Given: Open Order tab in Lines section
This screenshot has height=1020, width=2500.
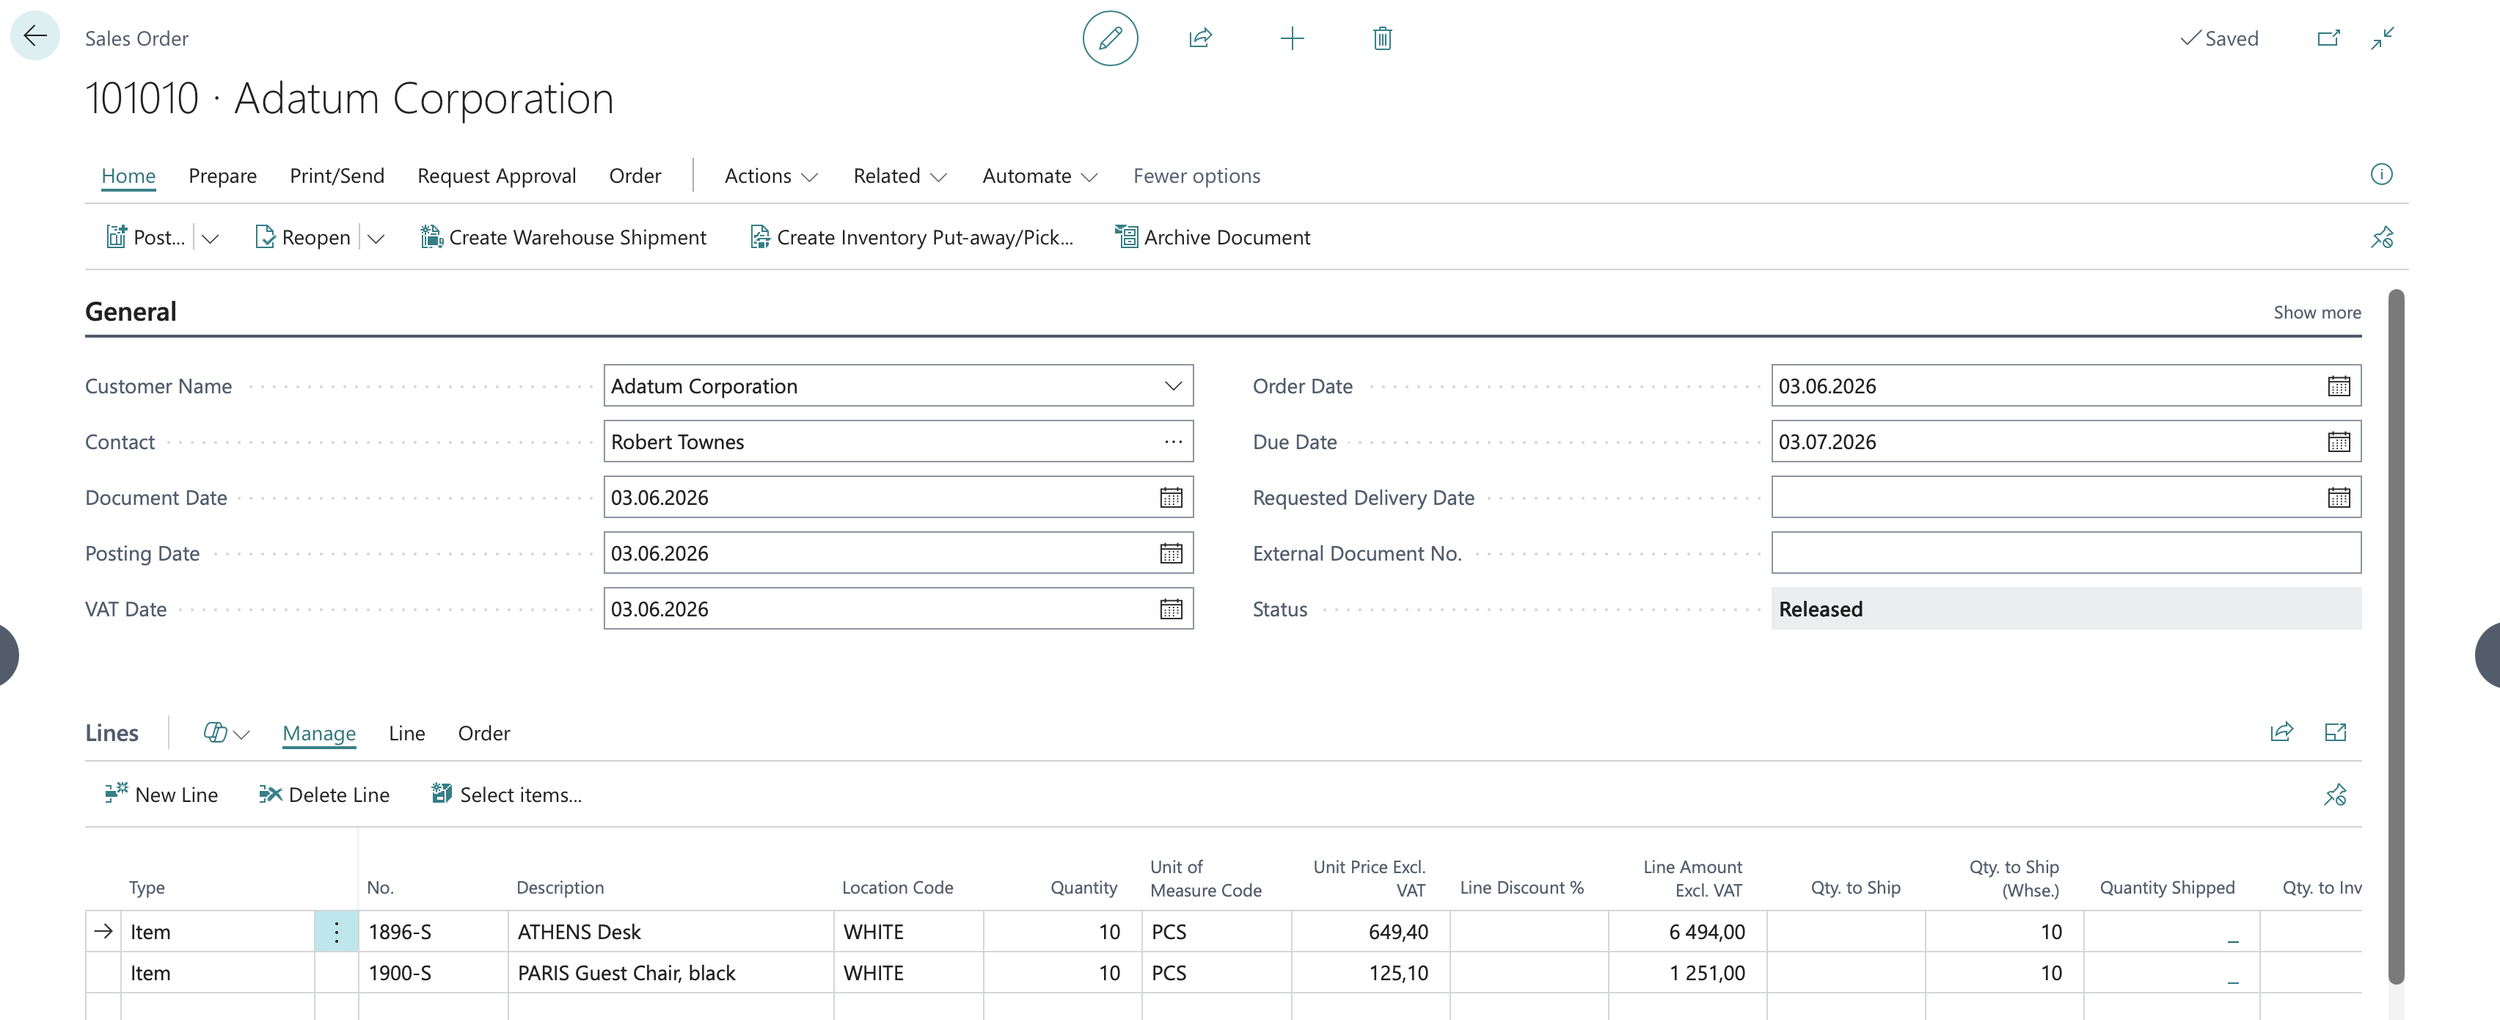Looking at the screenshot, I should point(484,733).
